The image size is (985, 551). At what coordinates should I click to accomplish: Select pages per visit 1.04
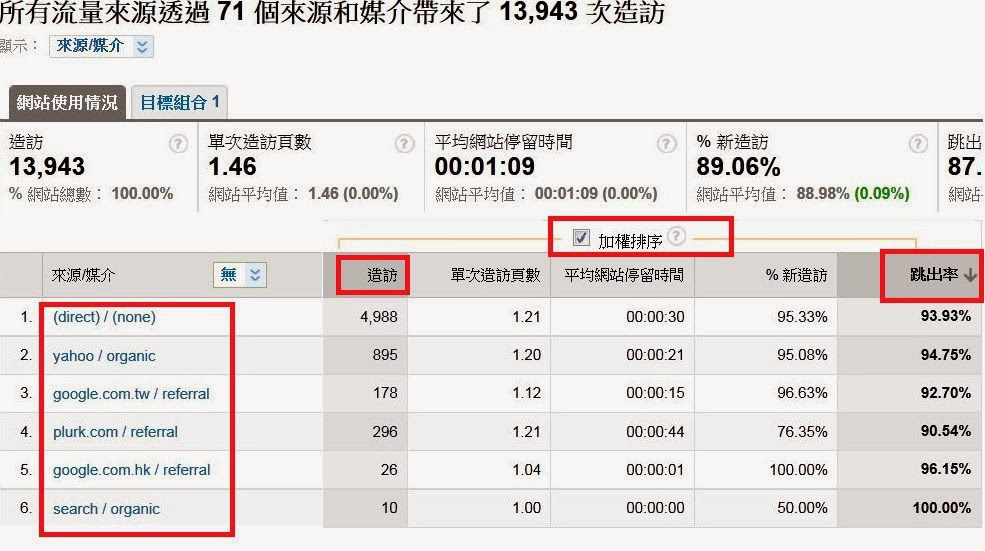(x=526, y=470)
